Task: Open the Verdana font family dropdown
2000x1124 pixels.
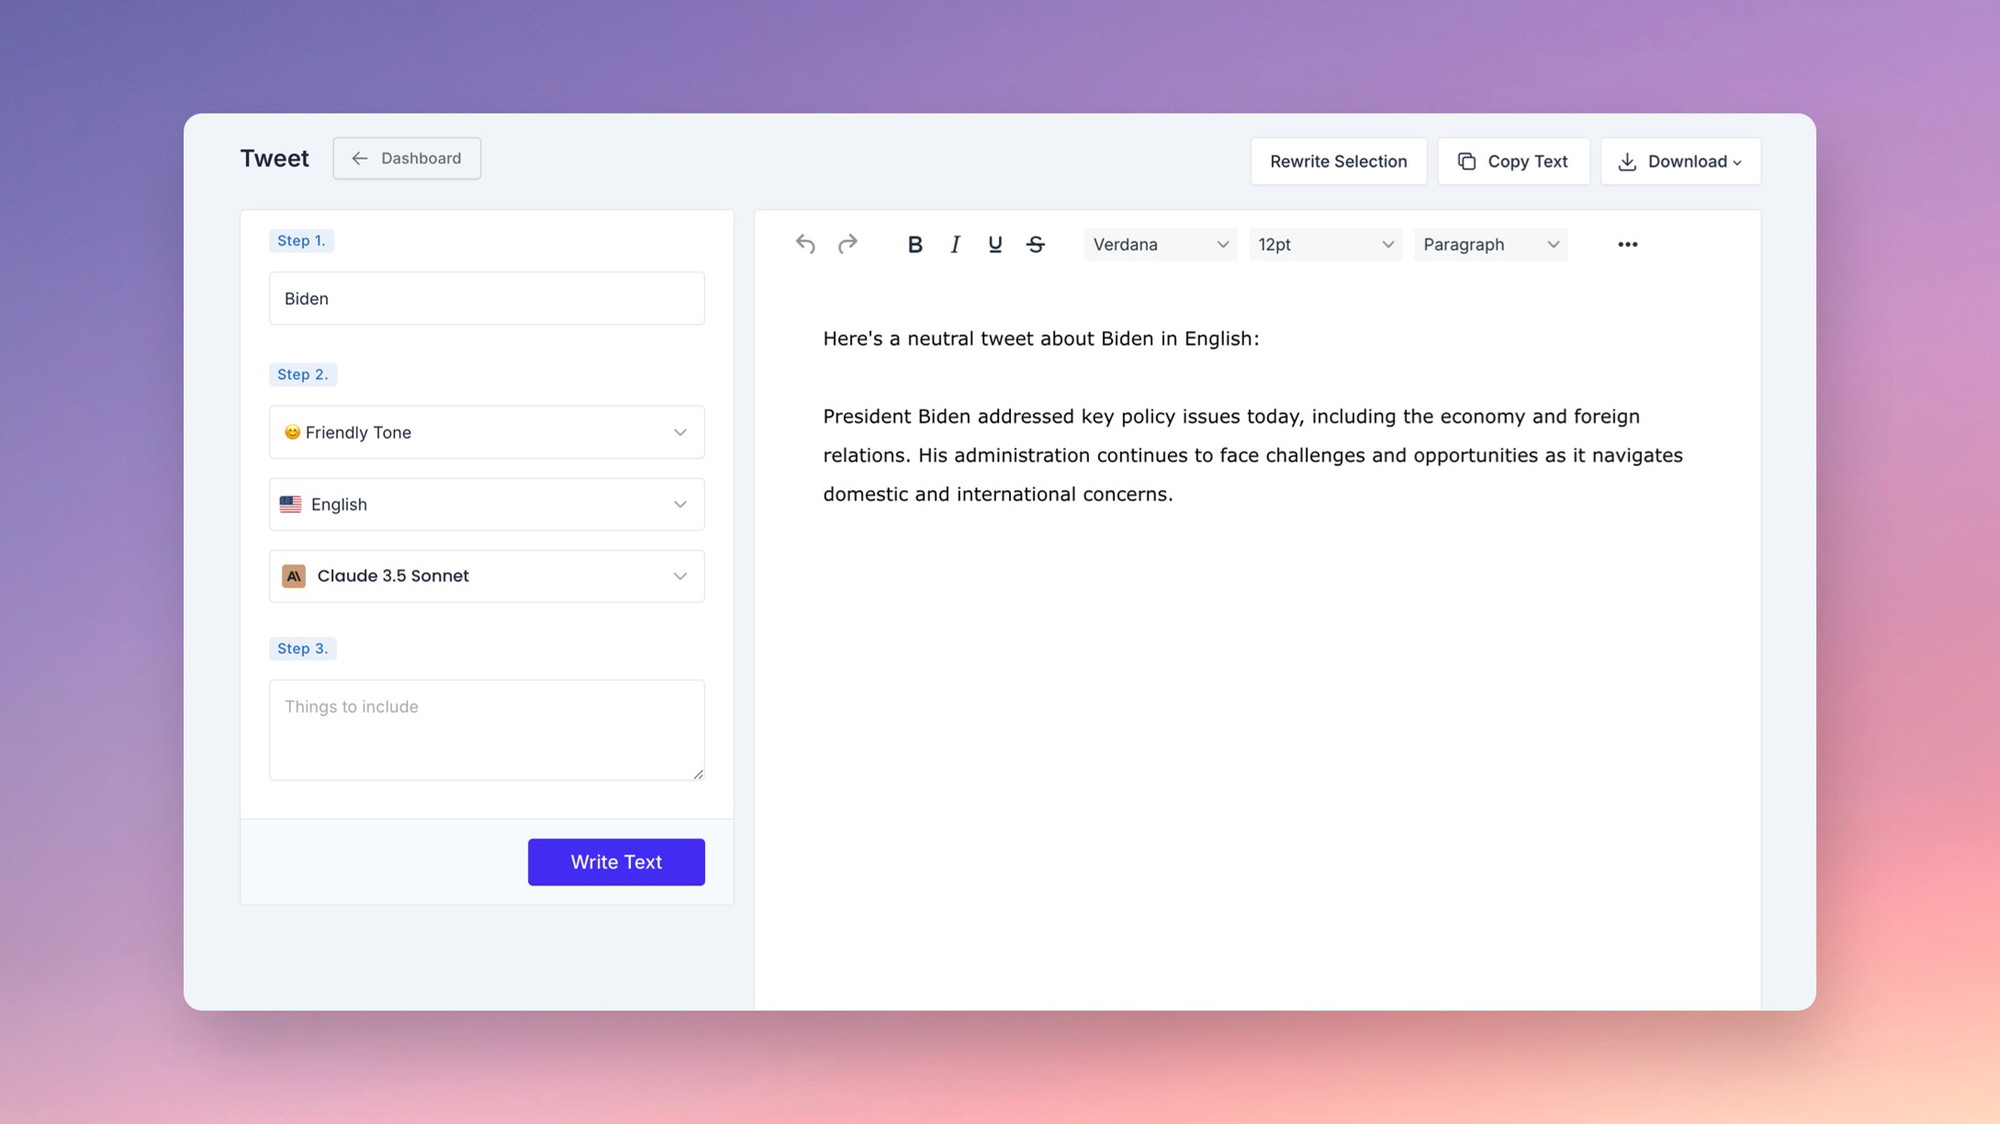Action: pyautogui.click(x=1160, y=244)
